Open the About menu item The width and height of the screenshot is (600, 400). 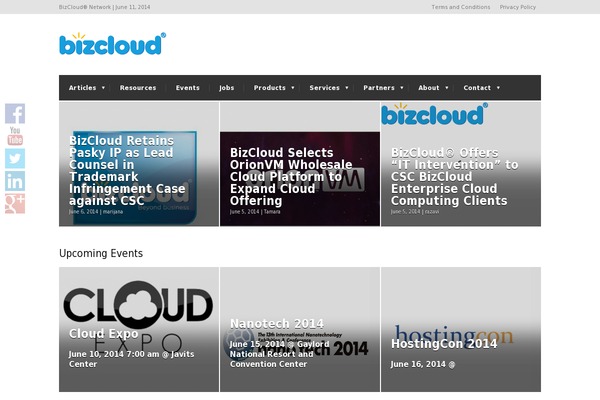(x=429, y=88)
